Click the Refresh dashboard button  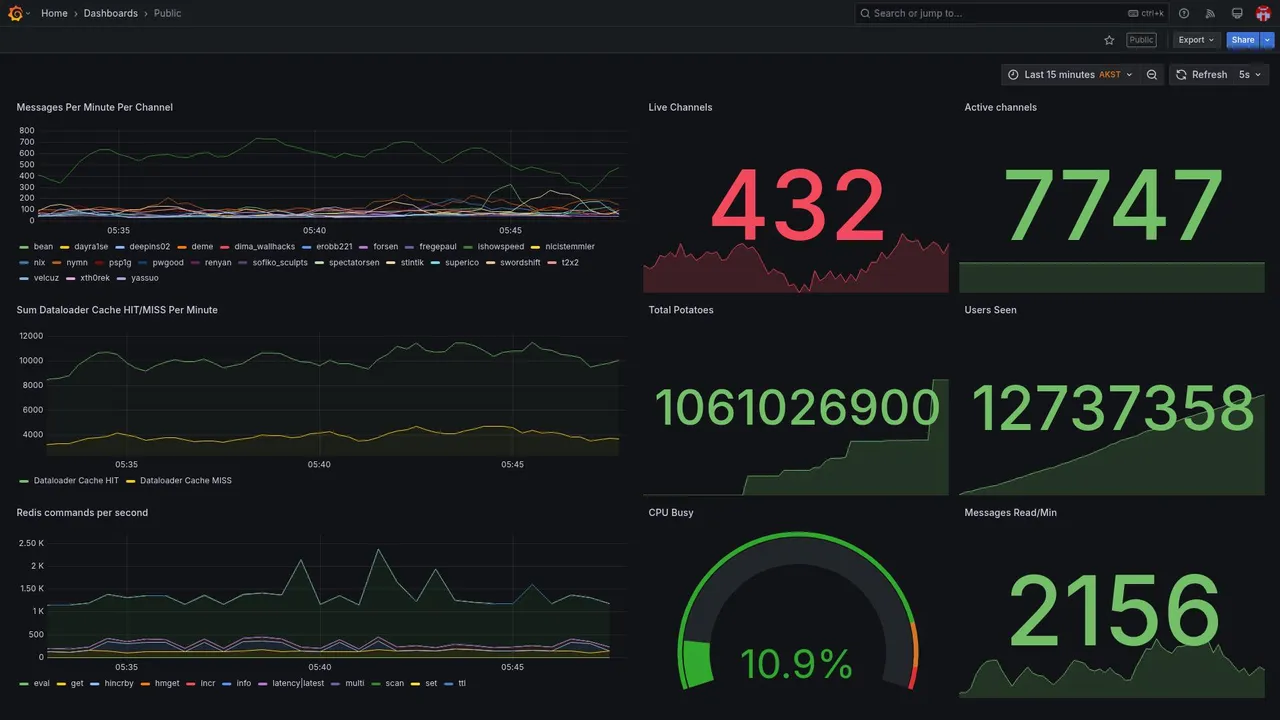(1201, 75)
